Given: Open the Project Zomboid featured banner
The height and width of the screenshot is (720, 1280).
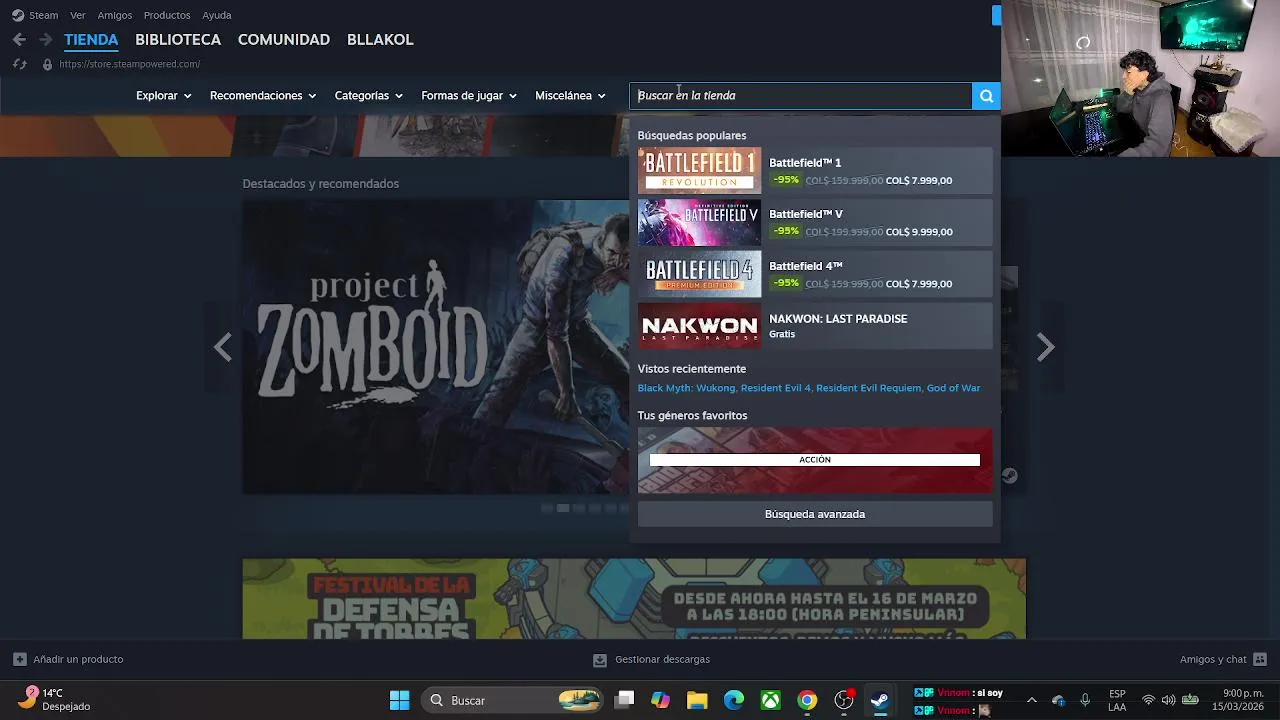Looking at the screenshot, I should [436, 347].
